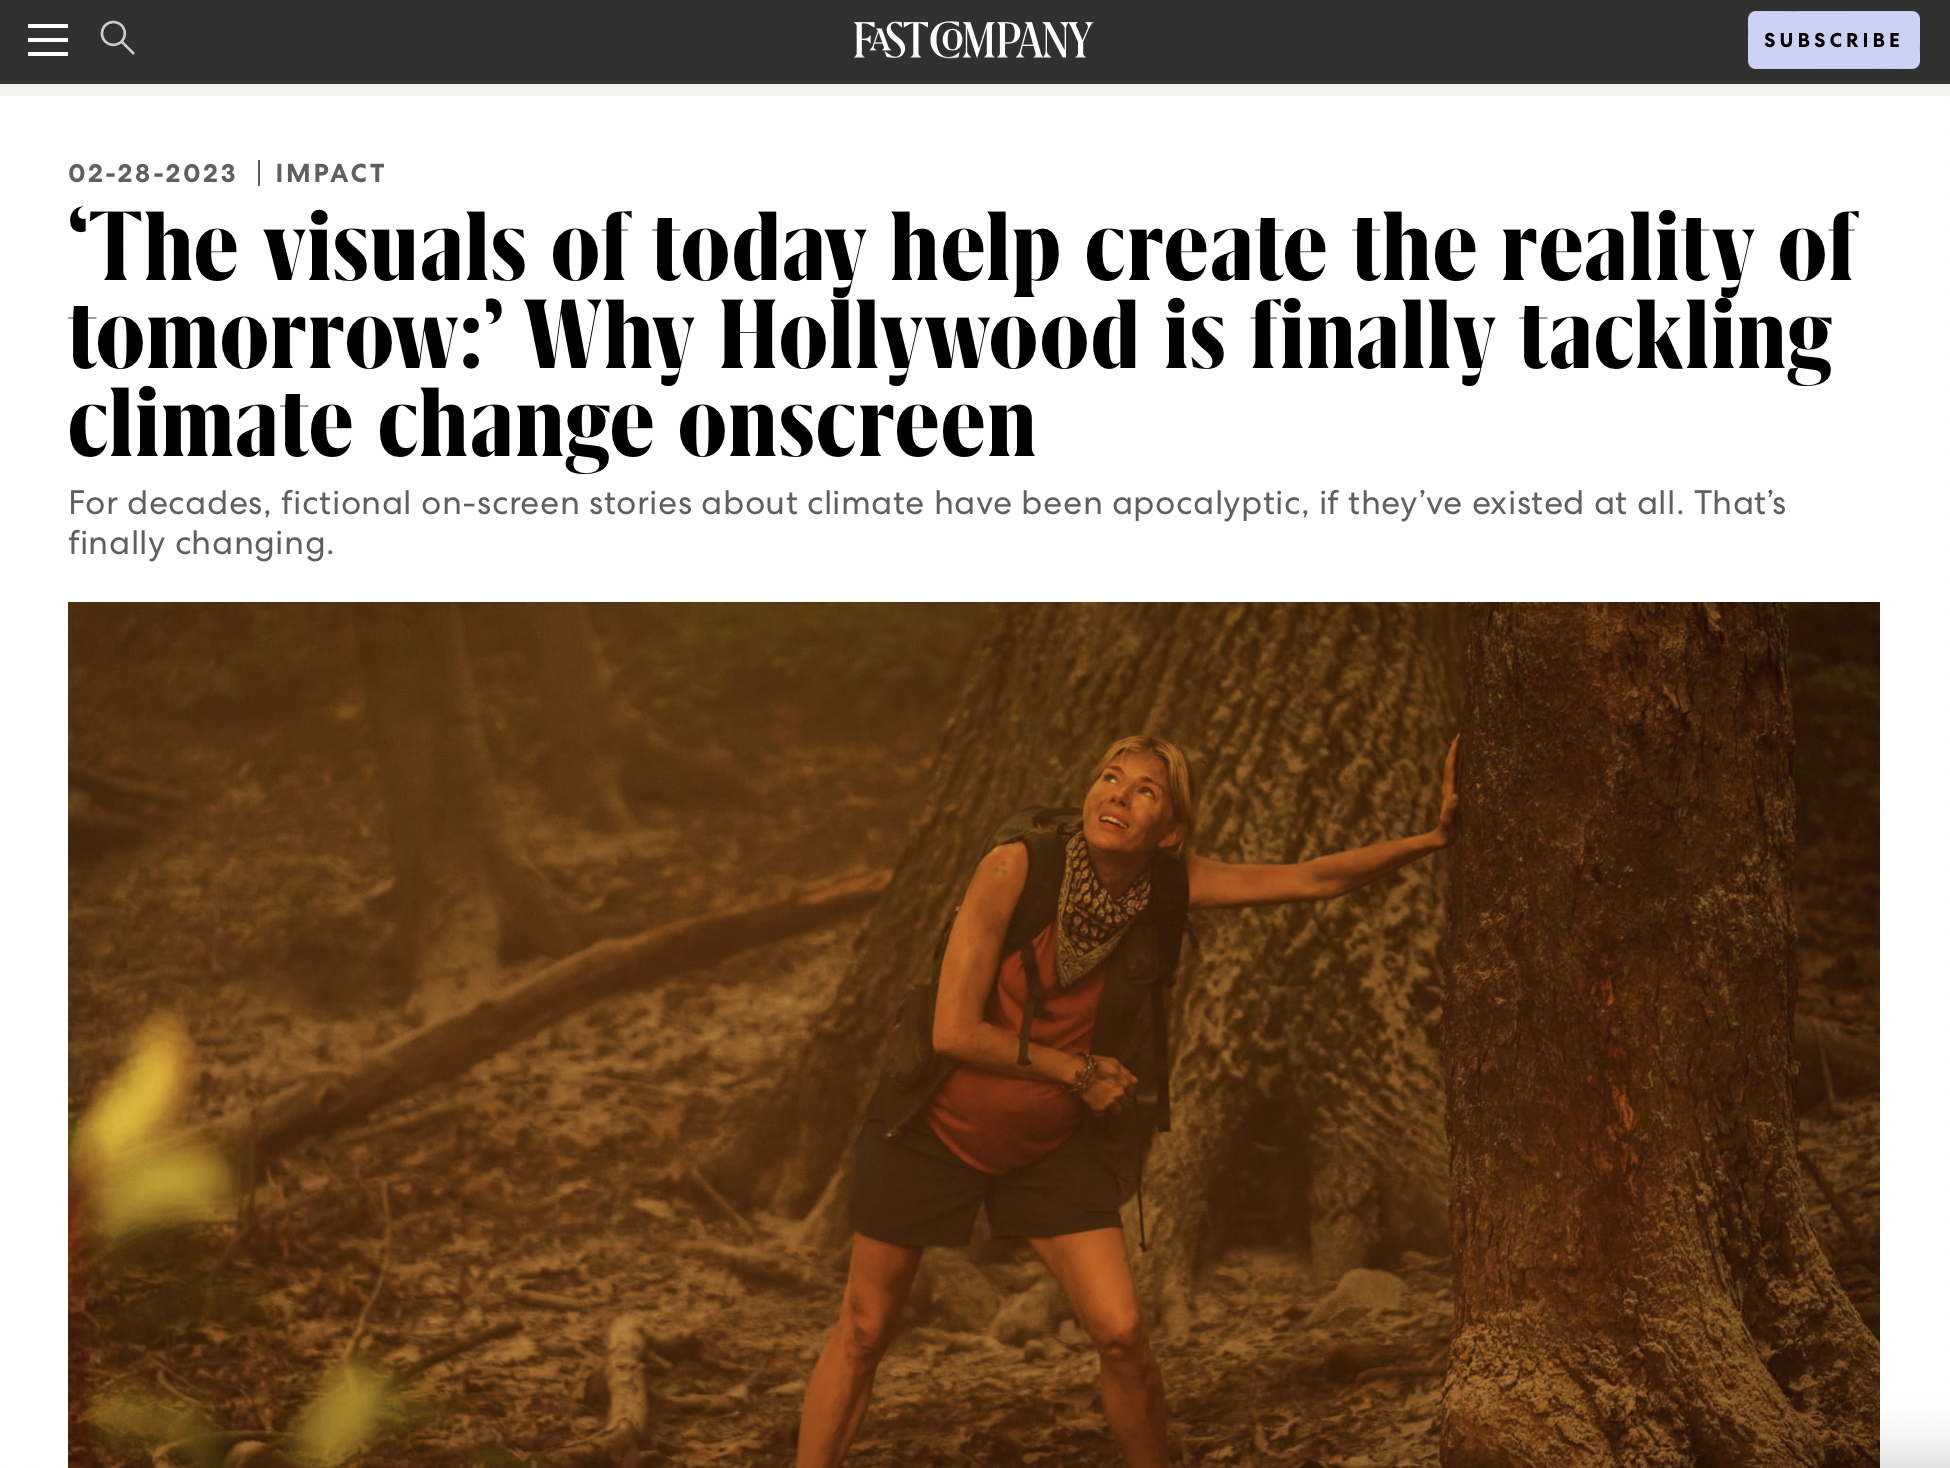Image resolution: width=1950 pixels, height=1468 pixels.
Task: Click the article headline's first line
Action: (x=962, y=247)
